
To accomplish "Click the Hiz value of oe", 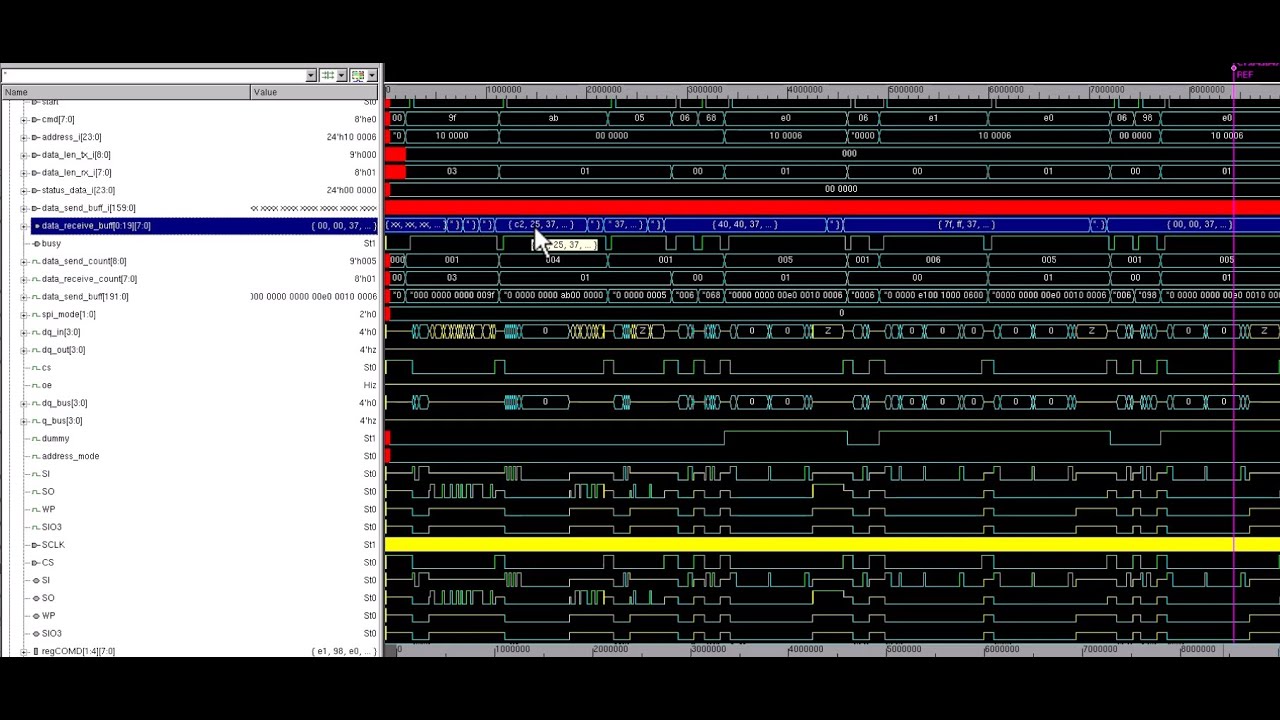I will coord(370,385).
